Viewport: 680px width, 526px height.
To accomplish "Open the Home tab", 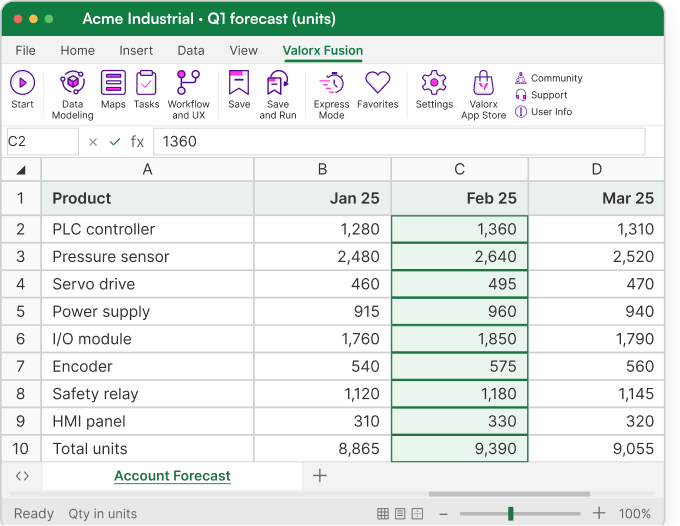I will point(78,50).
